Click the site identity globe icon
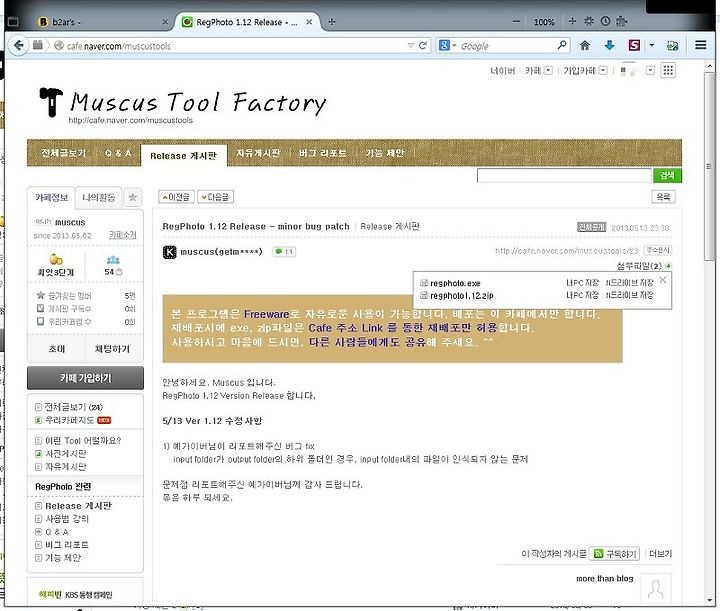 (x=59, y=45)
